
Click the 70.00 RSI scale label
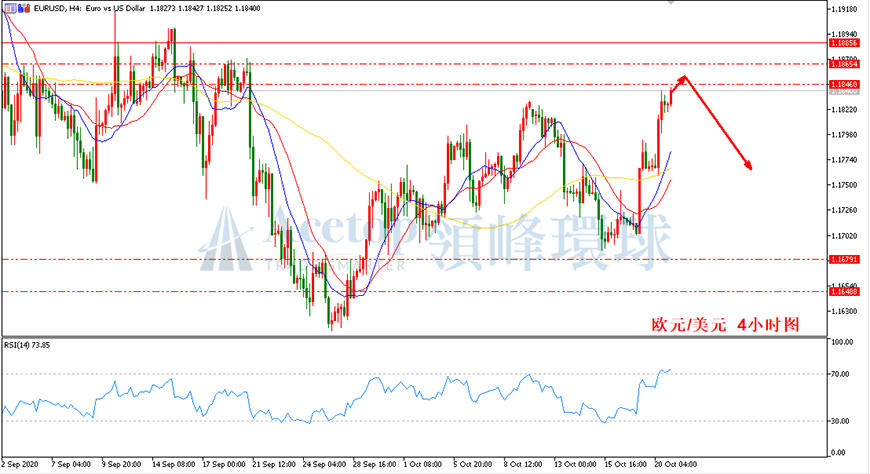[840, 374]
